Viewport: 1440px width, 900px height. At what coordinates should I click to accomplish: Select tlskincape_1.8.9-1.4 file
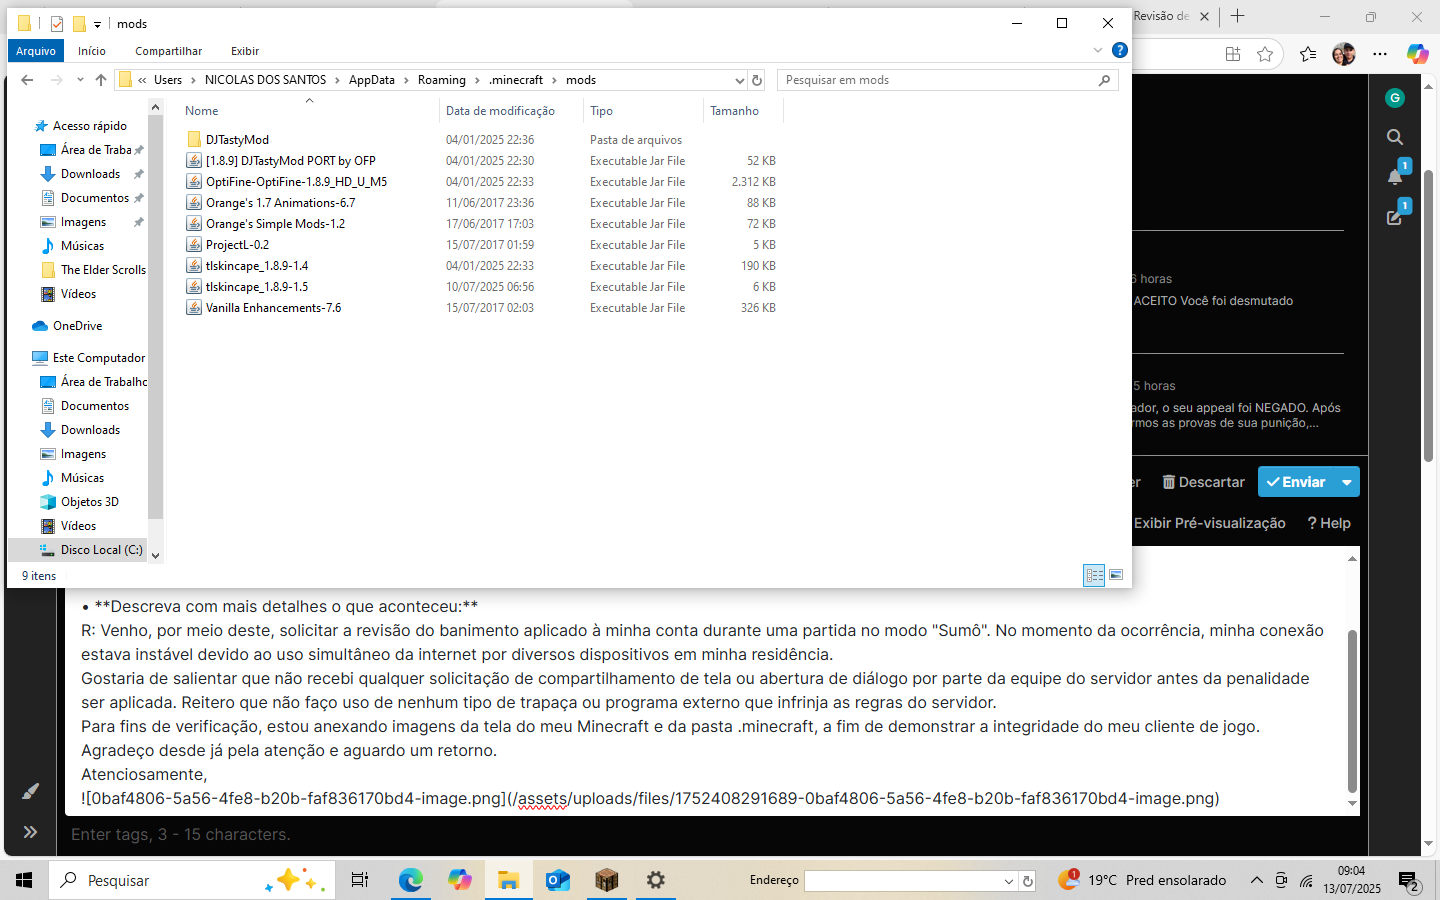[x=257, y=266]
